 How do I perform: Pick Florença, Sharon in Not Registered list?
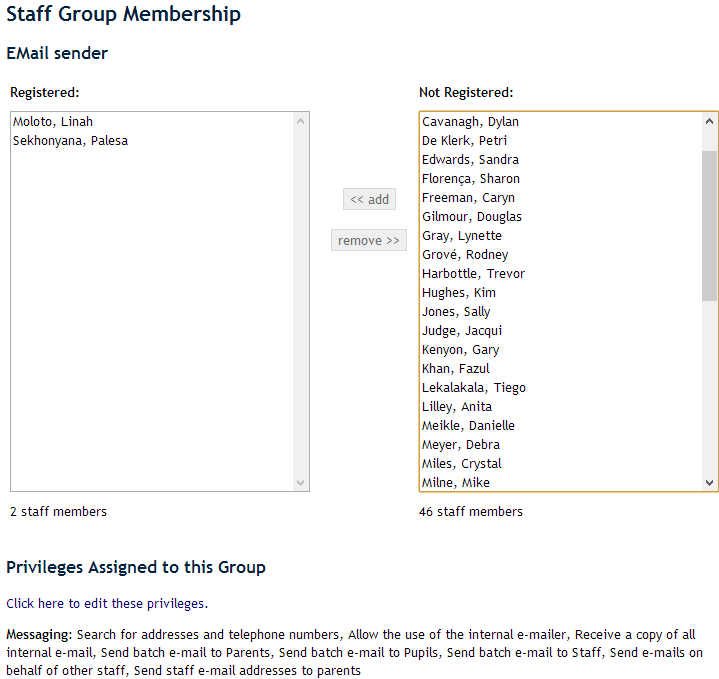click(471, 179)
